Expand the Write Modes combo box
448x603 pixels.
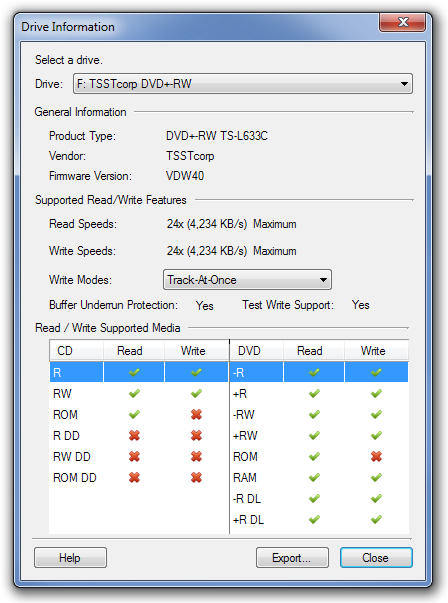click(247, 280)
